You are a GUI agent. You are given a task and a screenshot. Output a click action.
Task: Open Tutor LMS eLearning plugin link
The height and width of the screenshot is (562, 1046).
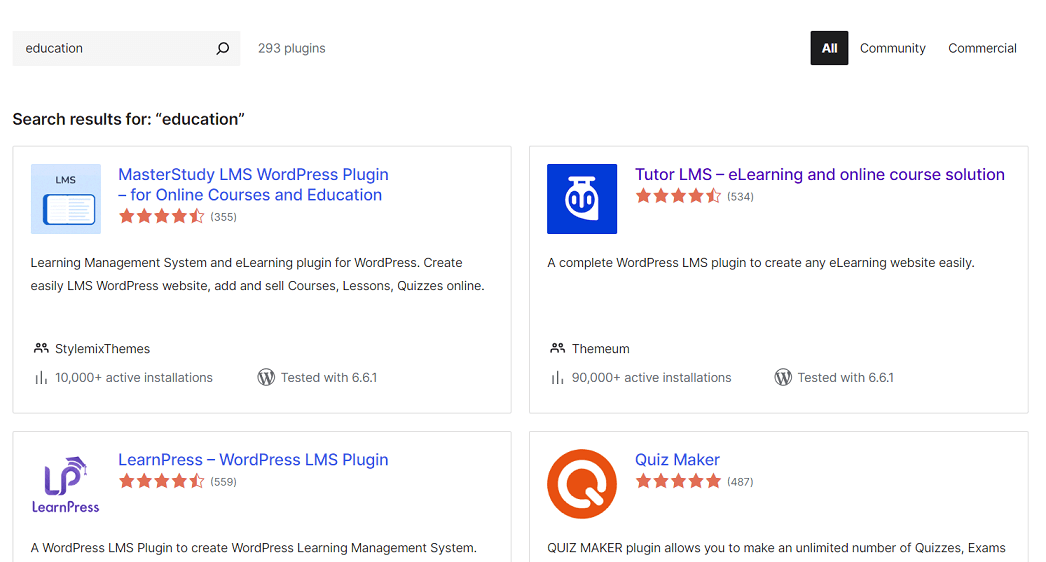[x=819, y=174]
